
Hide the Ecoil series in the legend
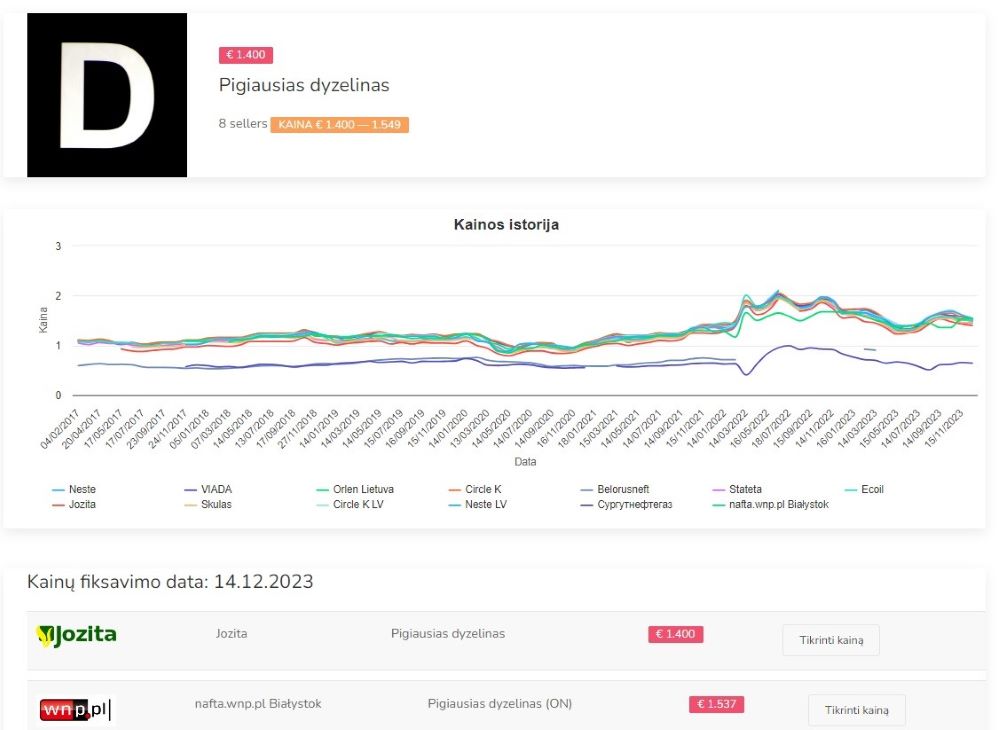[x=864, y=490]
